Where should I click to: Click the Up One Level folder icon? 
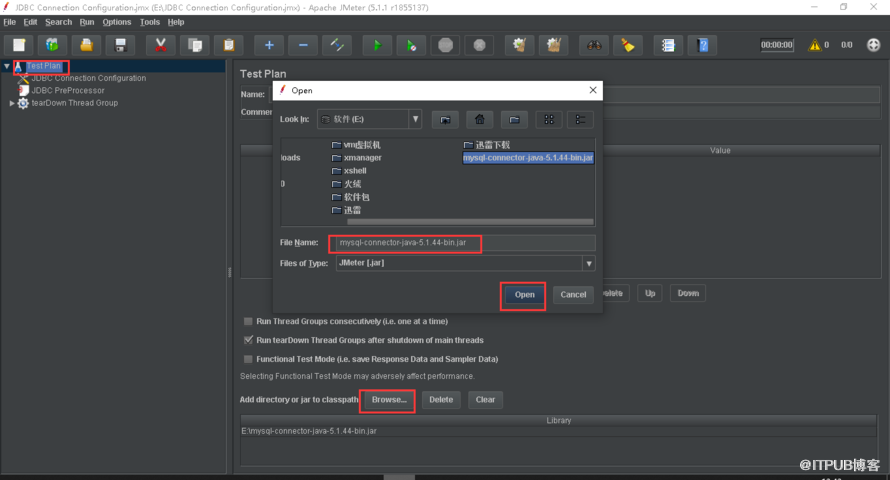click(447, 120)
